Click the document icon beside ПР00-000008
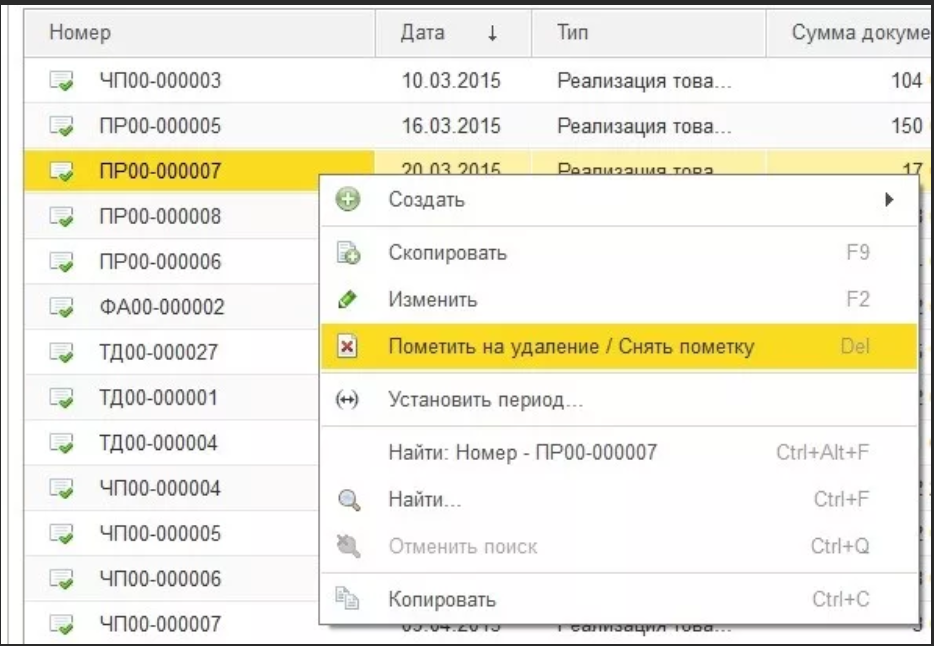The height and width of the screenshot is (646, 934). [61, 216]
